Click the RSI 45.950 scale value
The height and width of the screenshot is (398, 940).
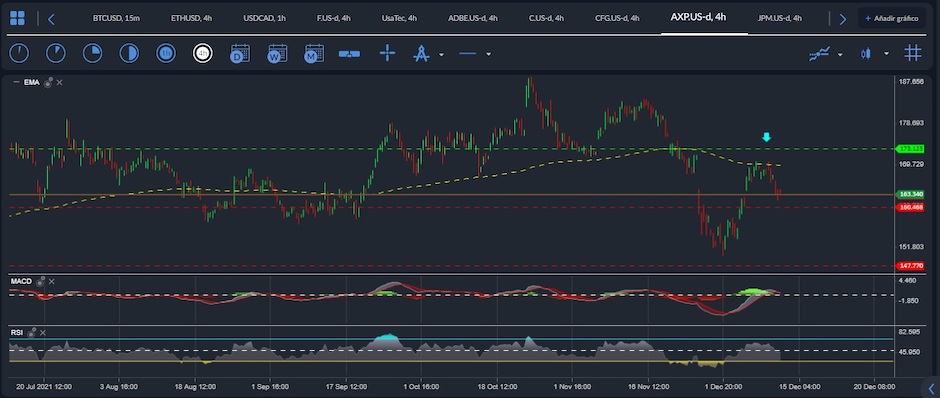pyautogui.click(x=909, y=352)
